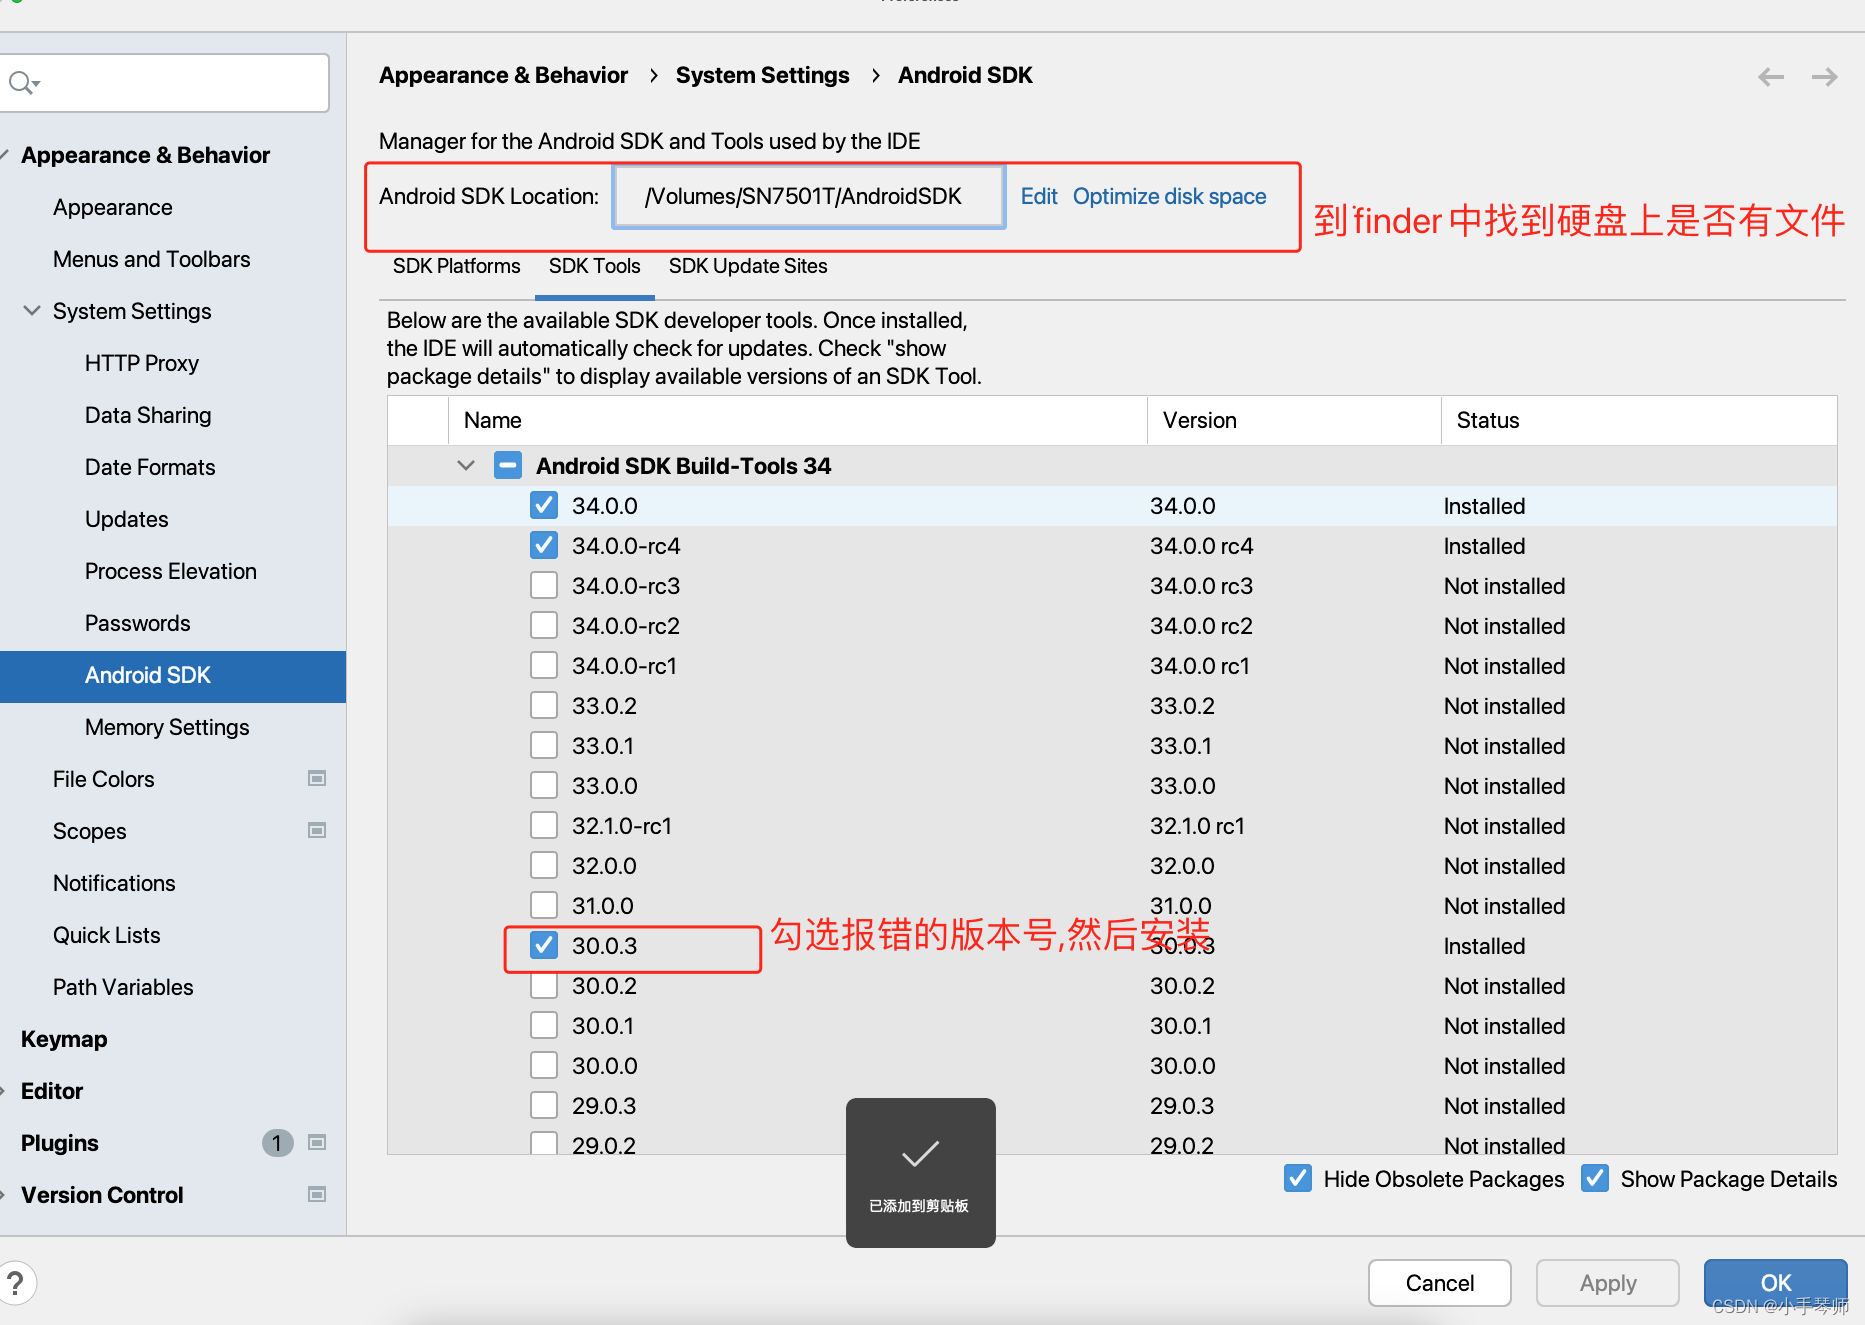Viewport: 1865px width, 1325px height.
Task: Click the Version column header
Action: pos(1293,420)
